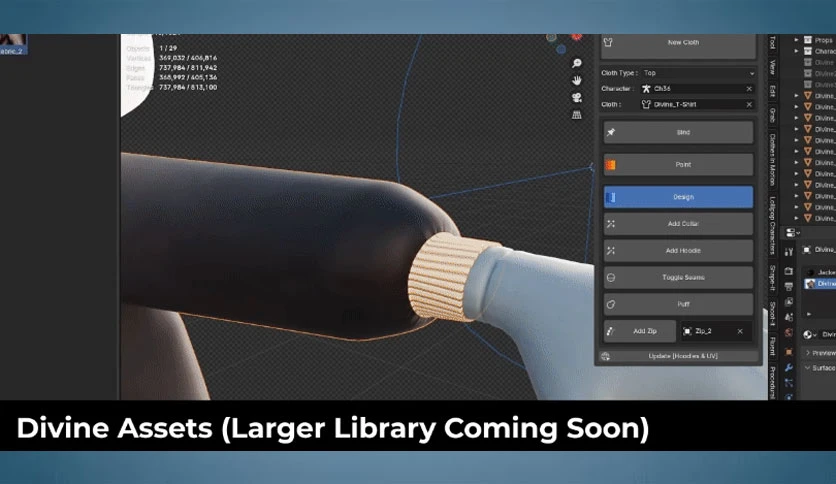Click the Add Collar button
836x484 pixels.
679,224
